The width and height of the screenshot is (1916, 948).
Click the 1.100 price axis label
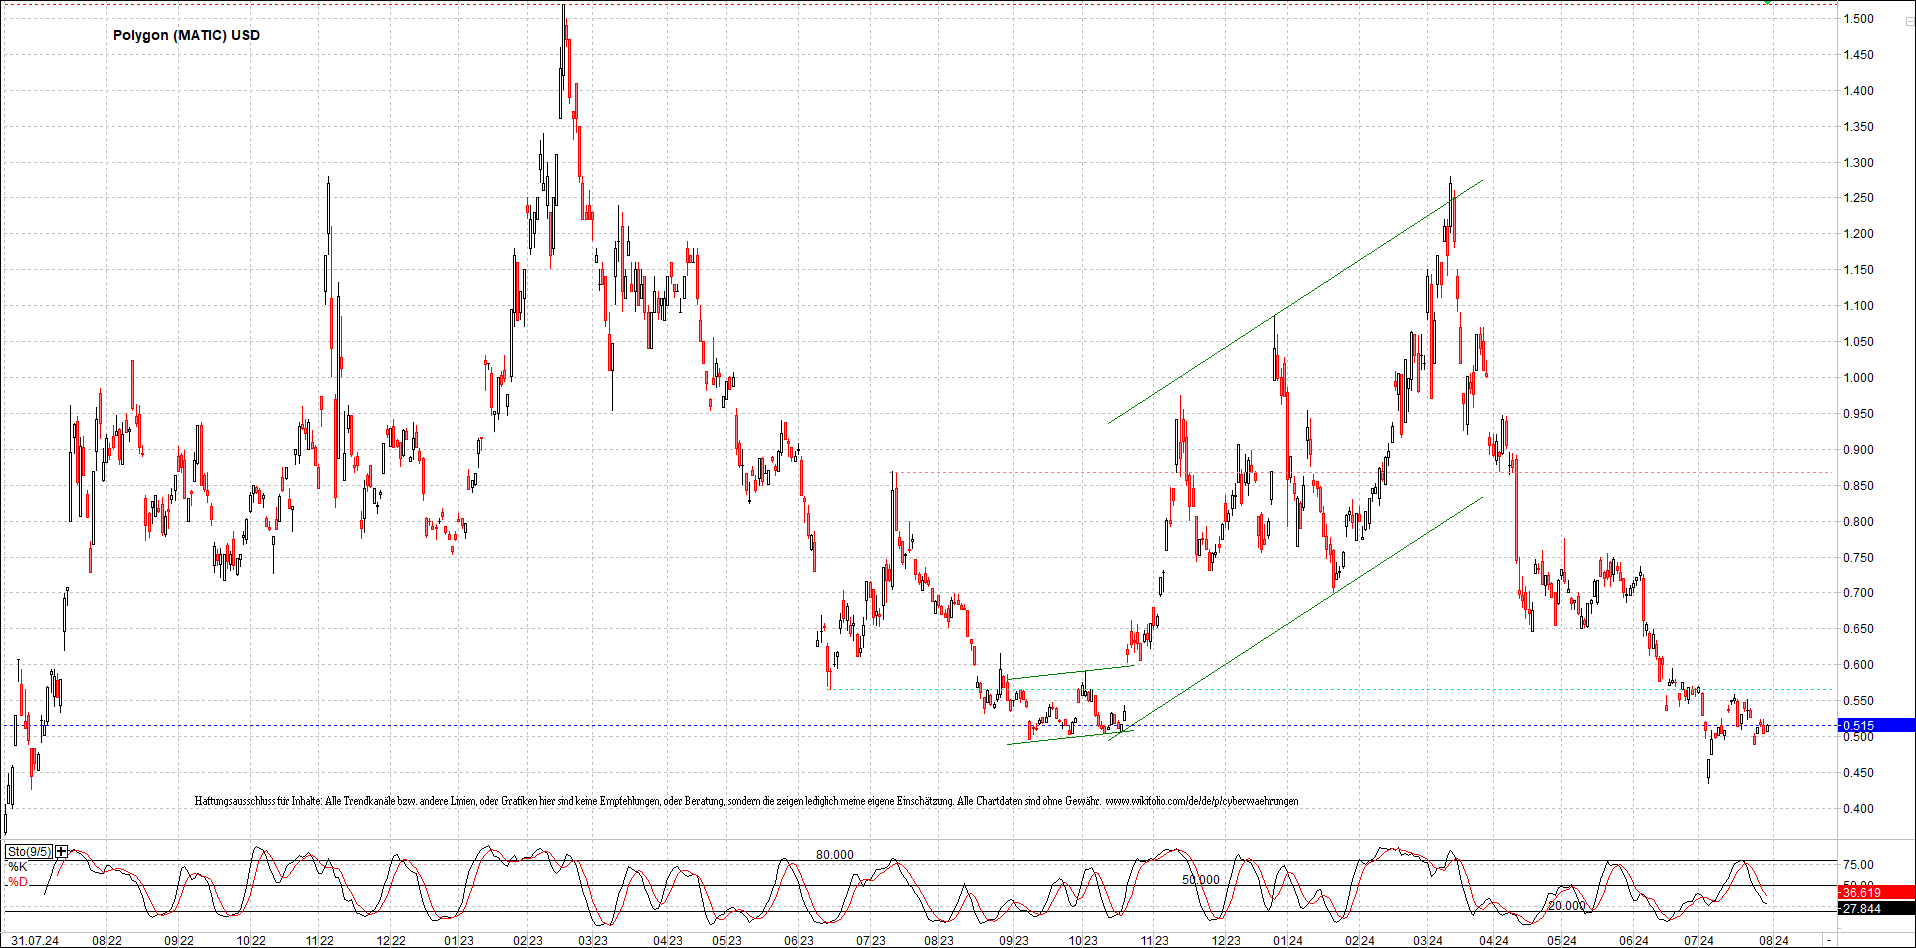click(1859, 306)
